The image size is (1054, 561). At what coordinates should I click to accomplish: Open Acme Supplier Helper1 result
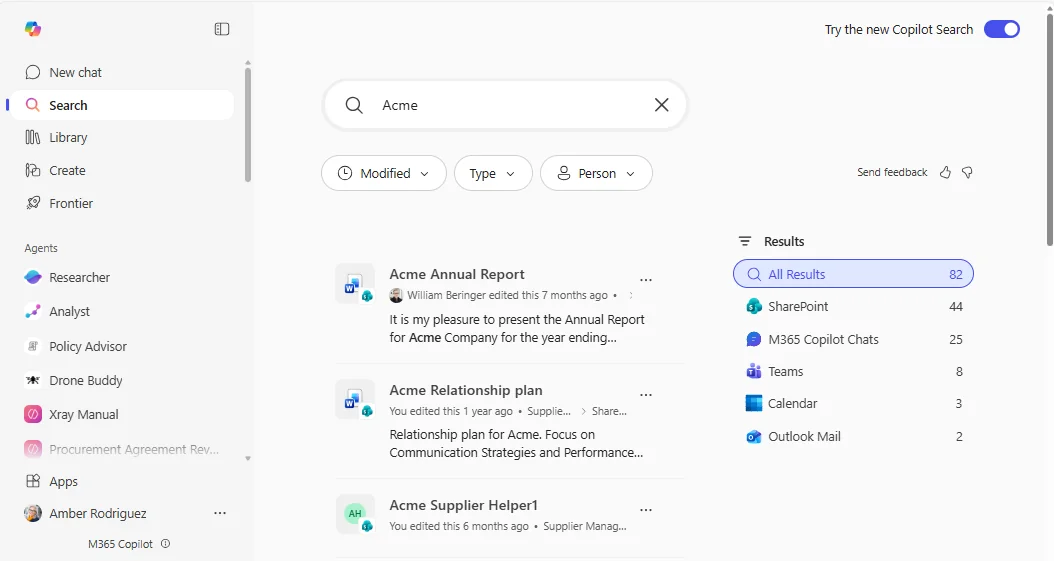[464, 505]
